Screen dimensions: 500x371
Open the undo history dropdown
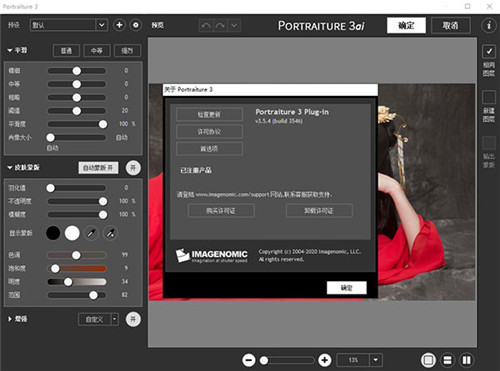(x=234, y=25)
